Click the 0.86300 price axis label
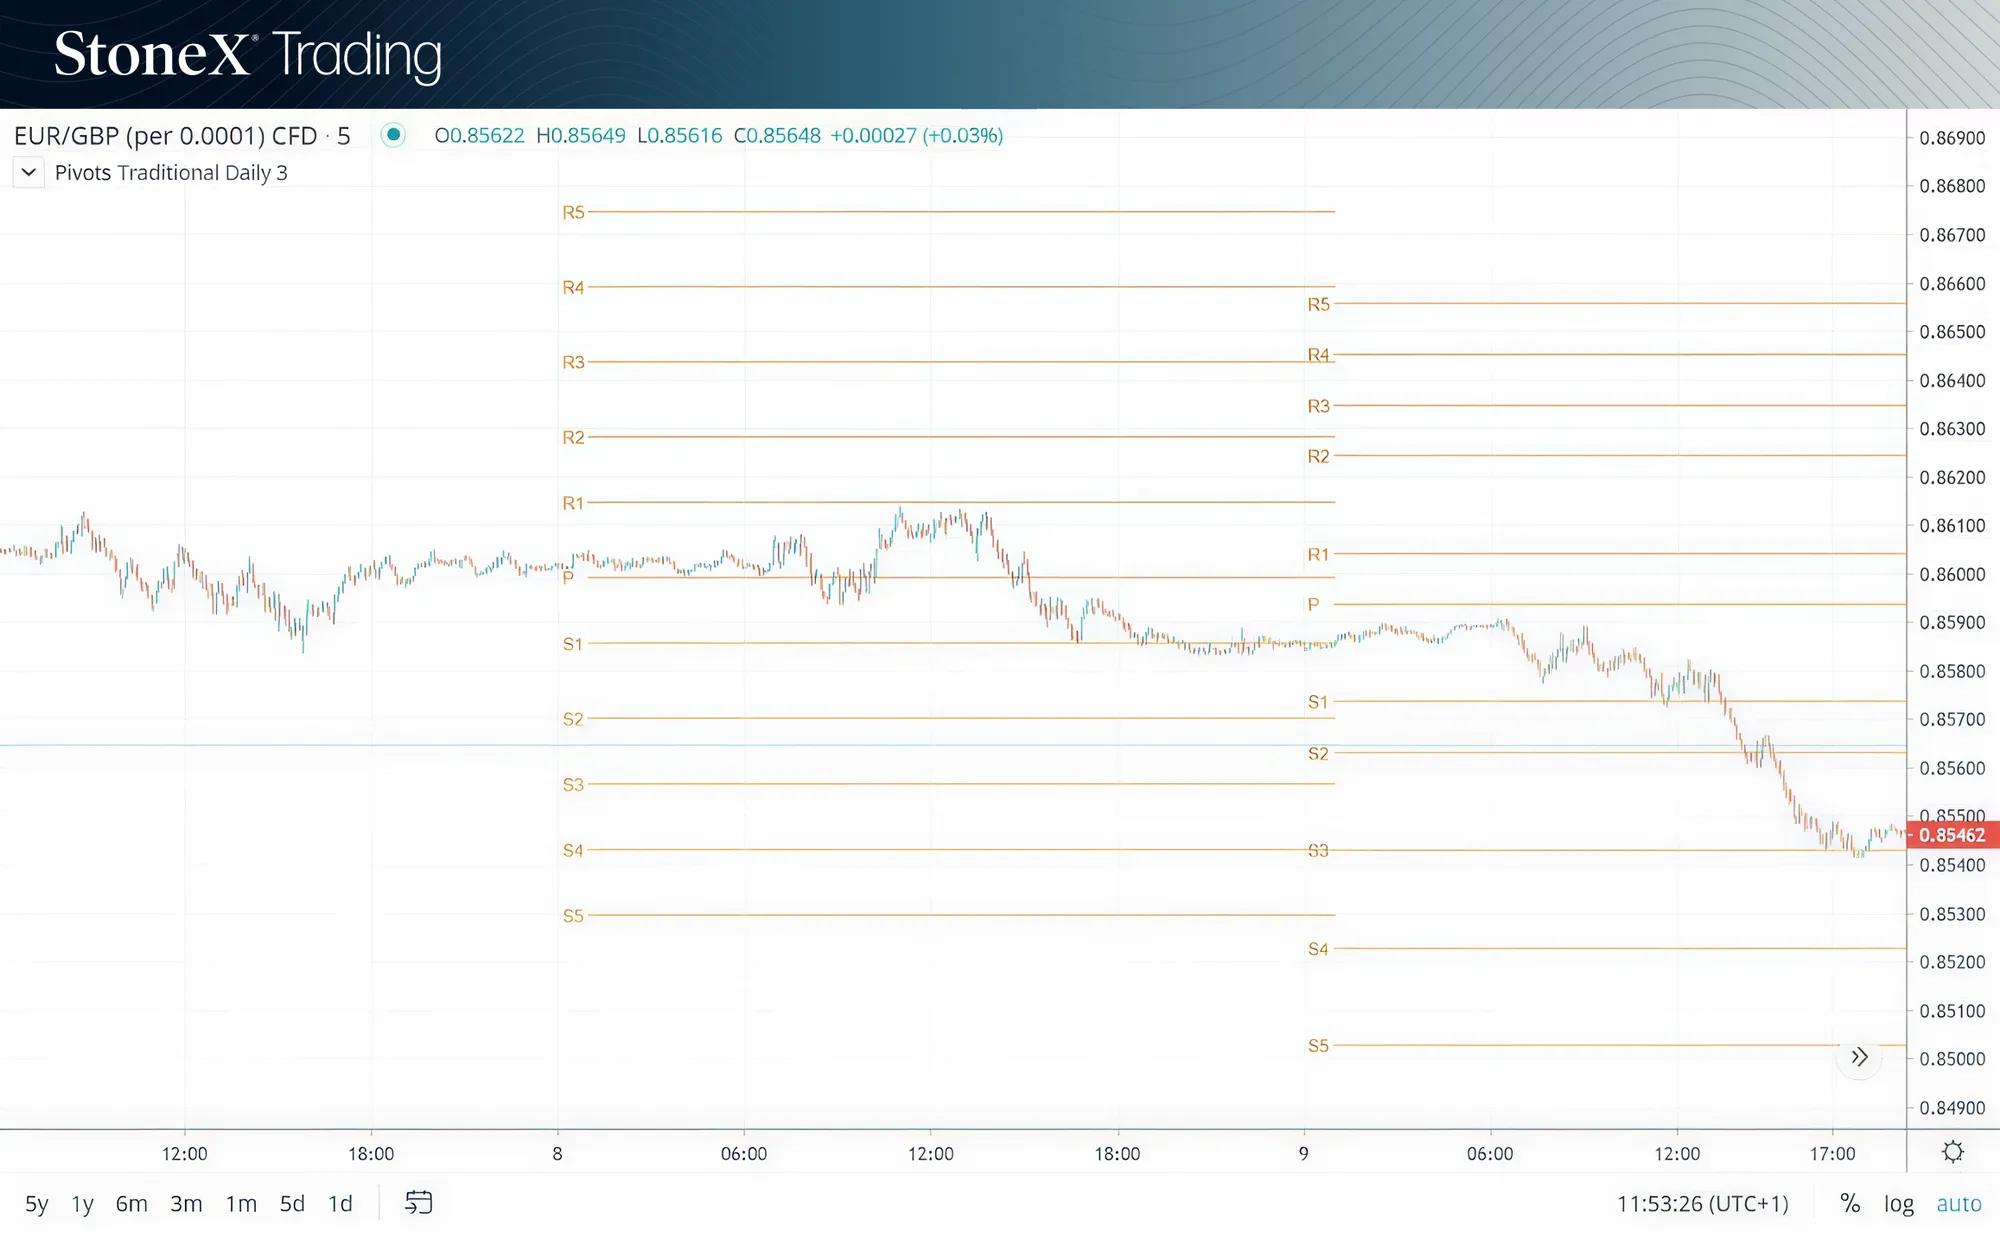The height and width of the screenshot is (1245, 2000). tap(1952, 429)
